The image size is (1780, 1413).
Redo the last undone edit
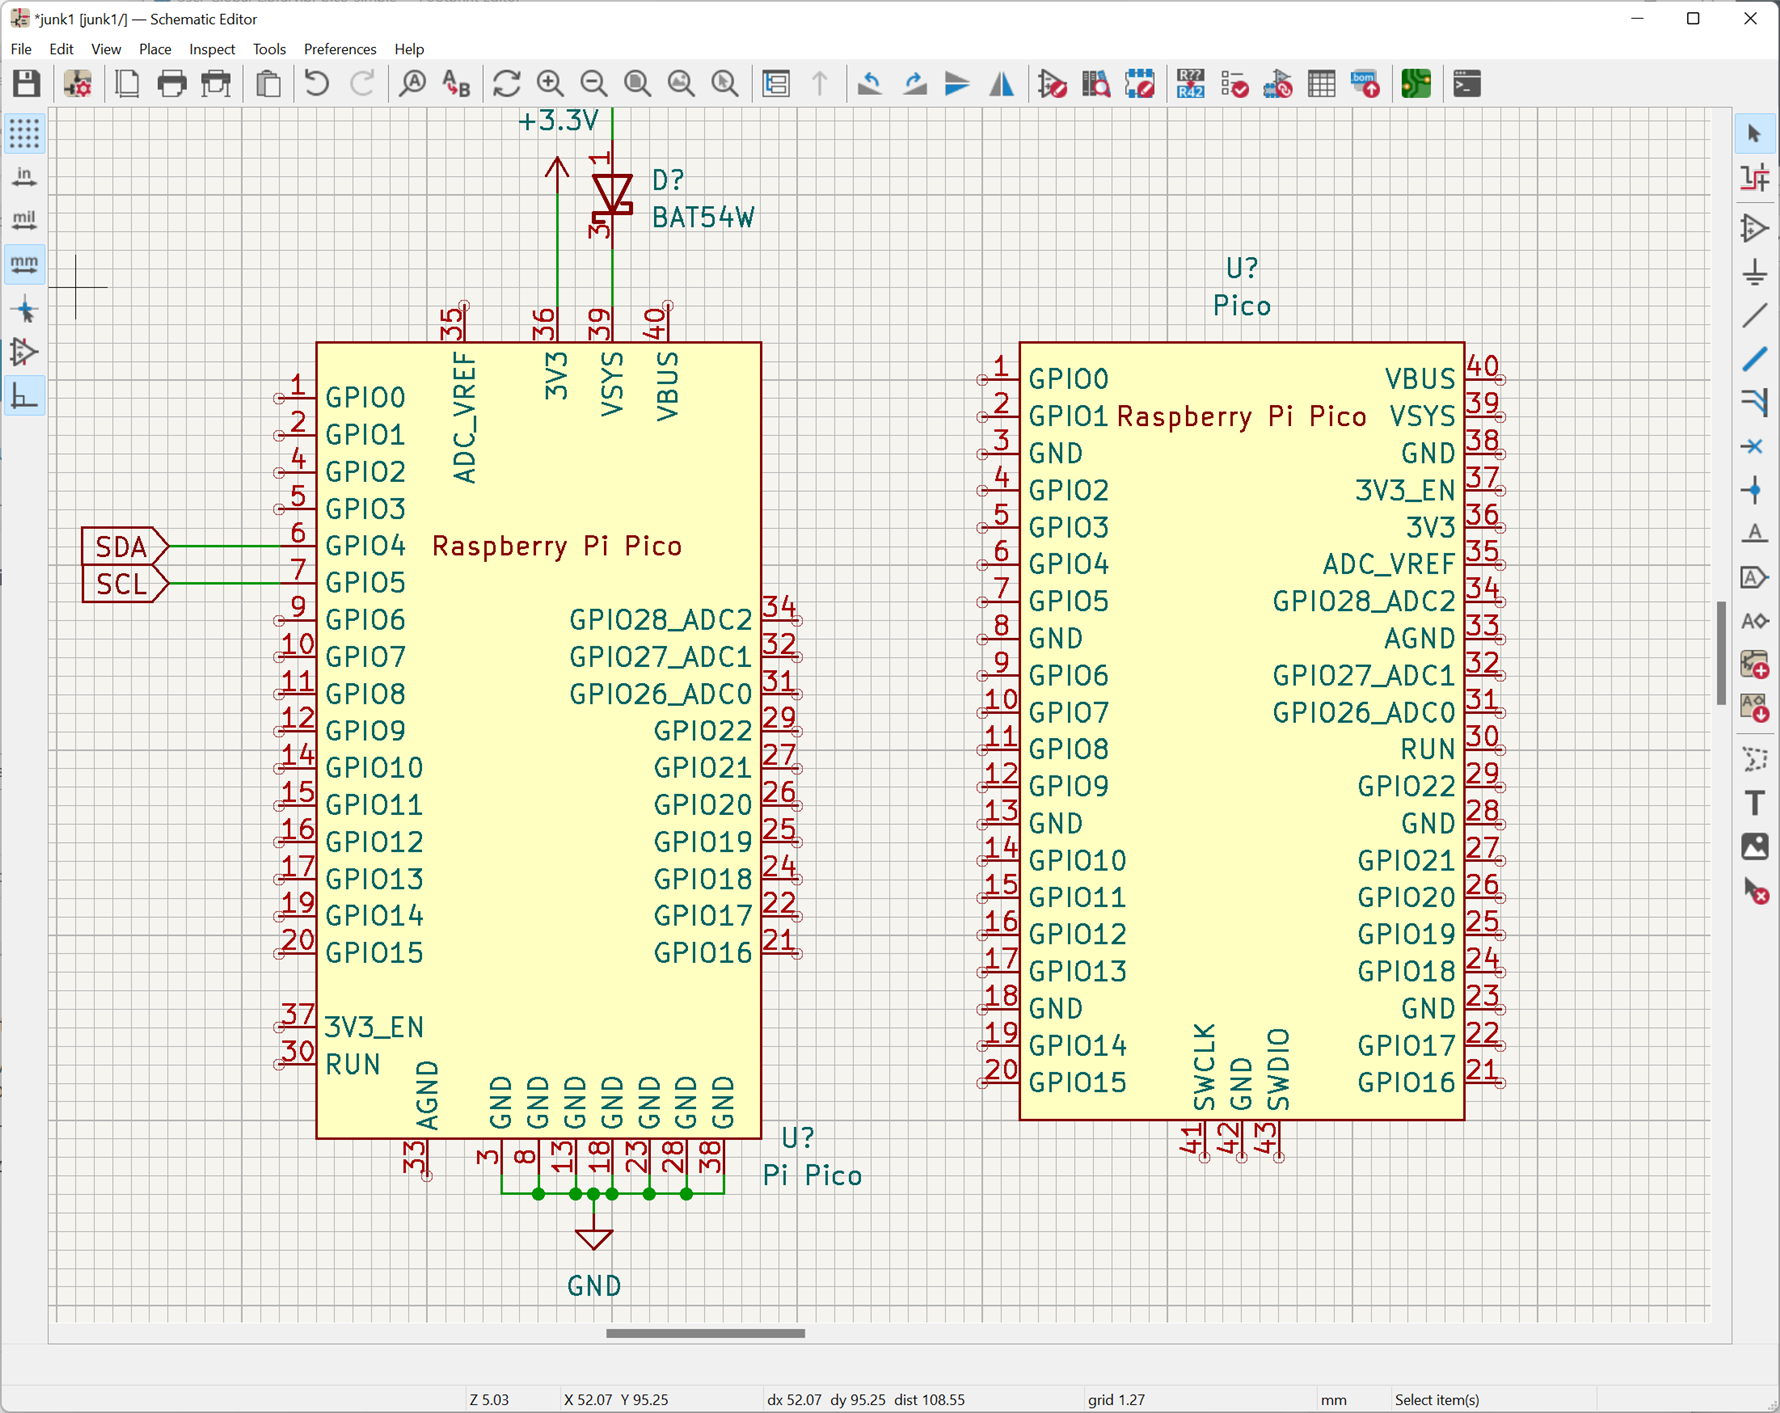point(362,84)
